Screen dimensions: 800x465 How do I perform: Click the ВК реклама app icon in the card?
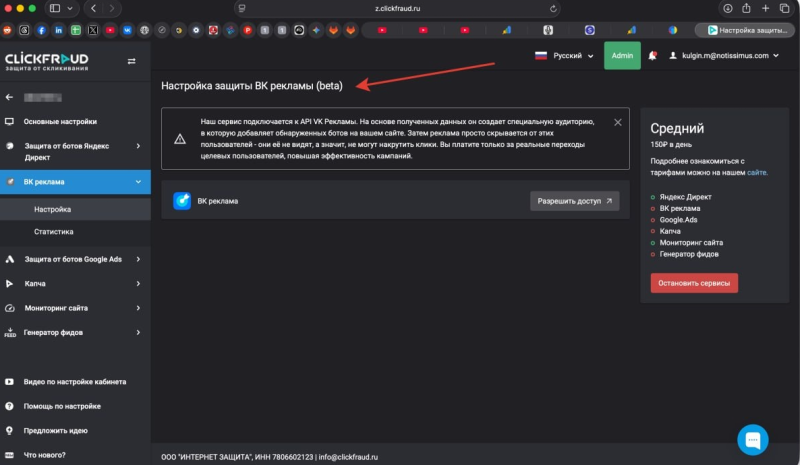(182, 201)
